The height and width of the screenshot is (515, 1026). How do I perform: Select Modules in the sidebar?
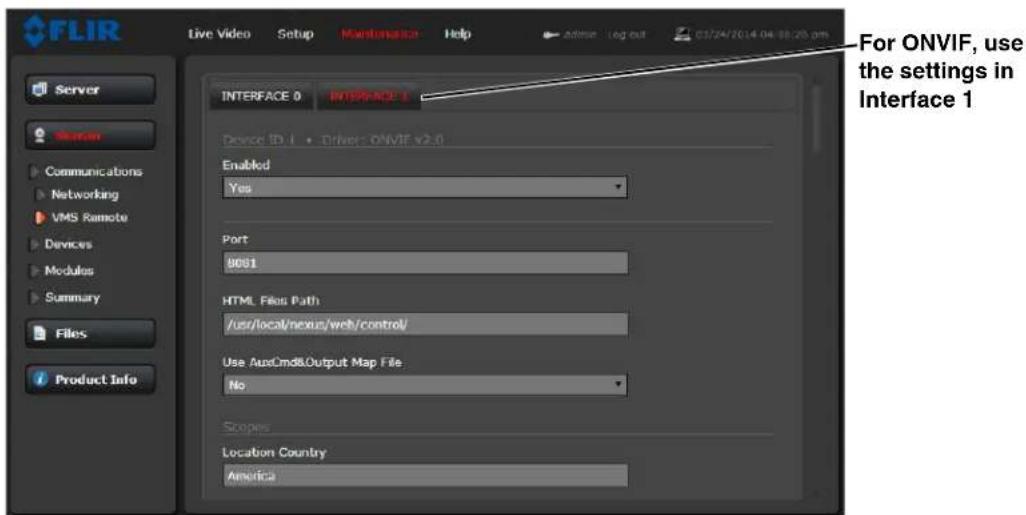pos(69,270)
